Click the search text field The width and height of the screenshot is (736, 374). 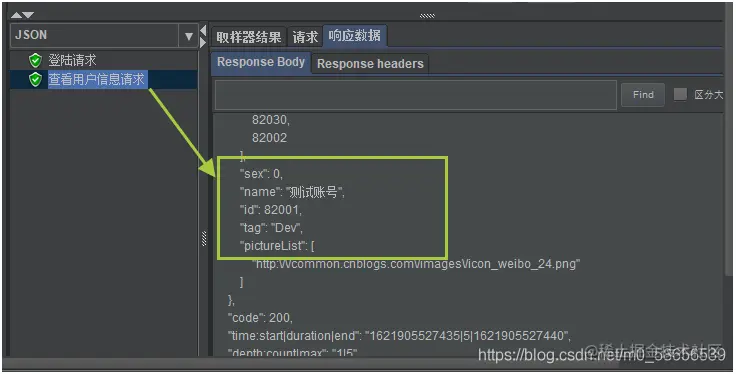coord(415,95)
